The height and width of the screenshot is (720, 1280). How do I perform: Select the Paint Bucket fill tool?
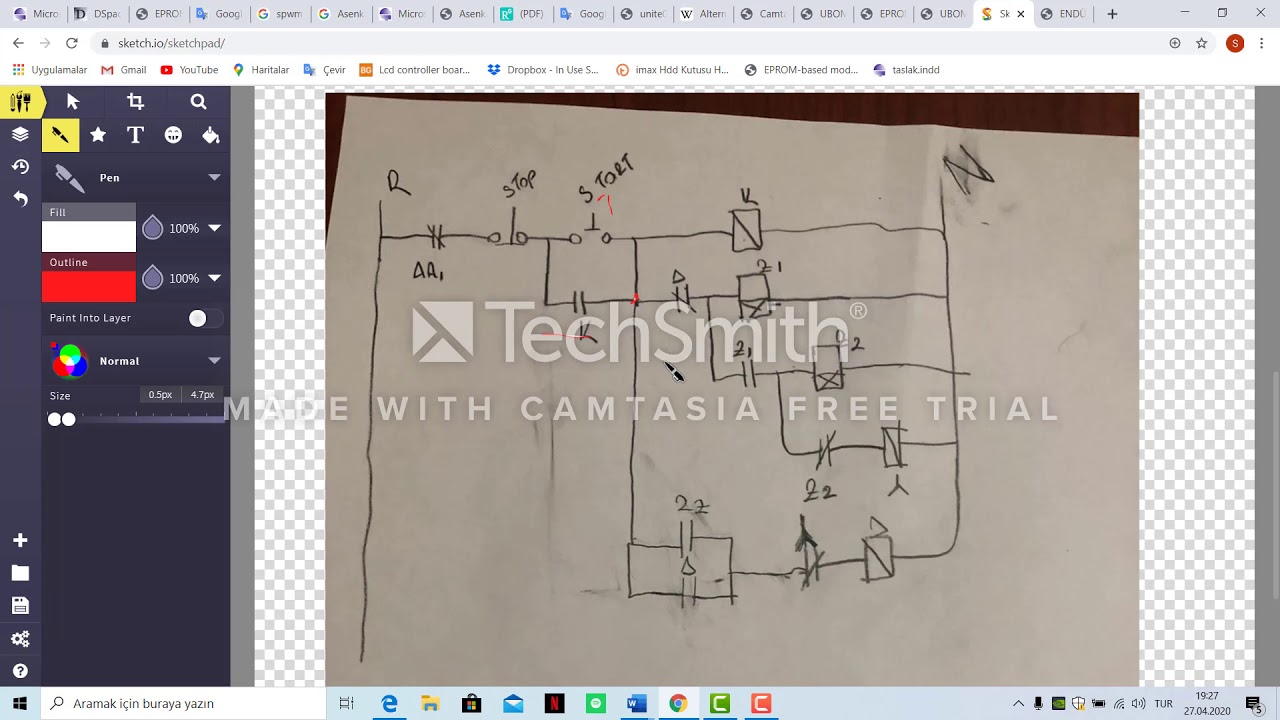click(210, 135)
